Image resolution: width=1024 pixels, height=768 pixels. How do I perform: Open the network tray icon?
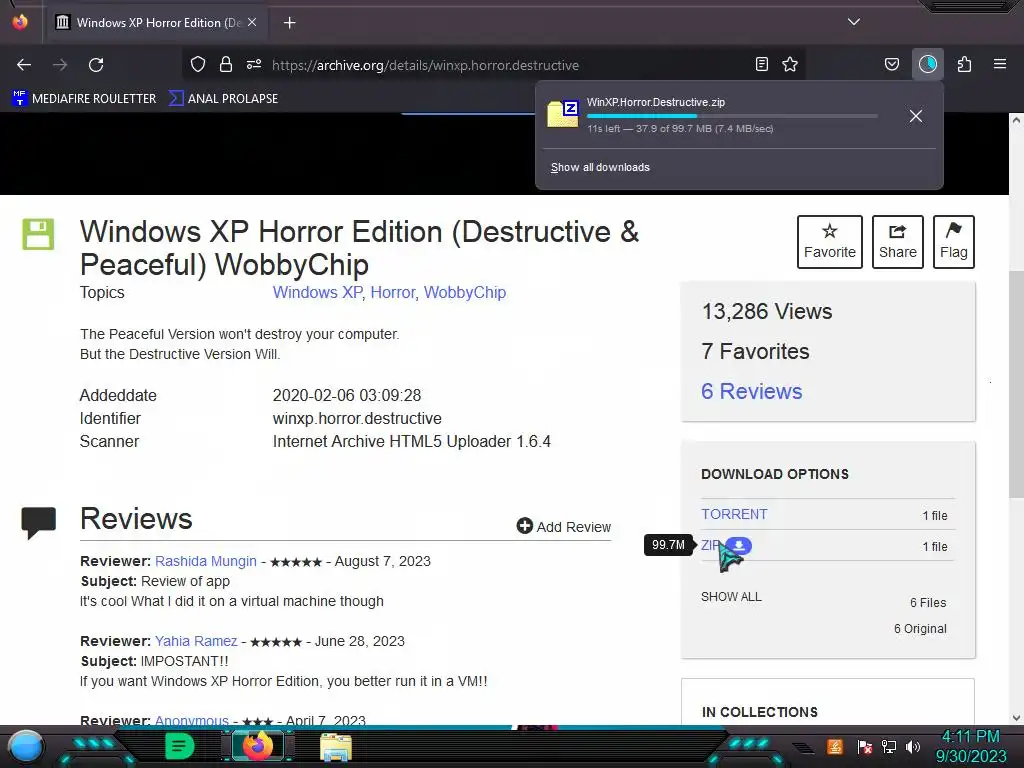pos(889,746)
